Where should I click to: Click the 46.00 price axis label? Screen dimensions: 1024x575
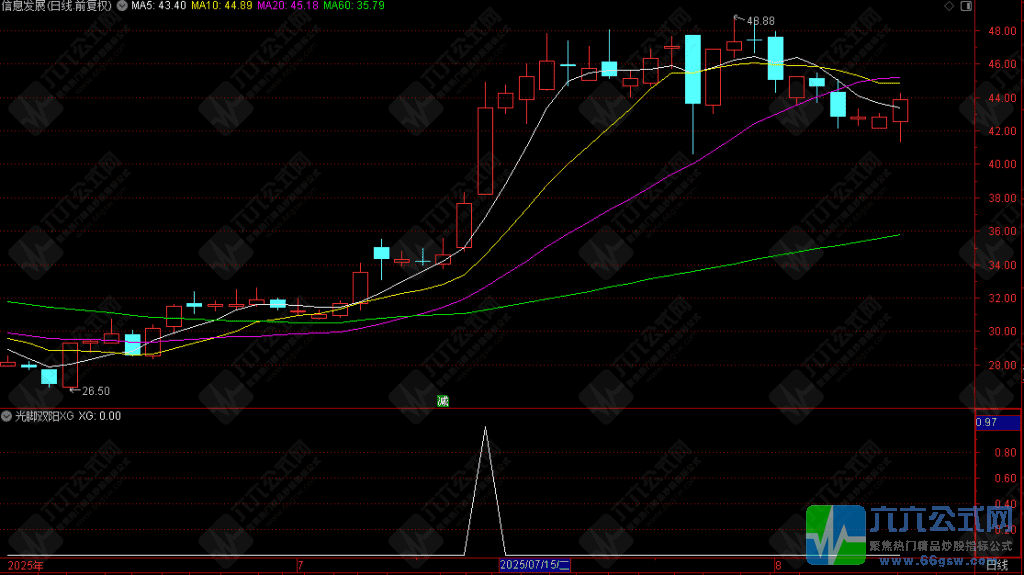1002,65
